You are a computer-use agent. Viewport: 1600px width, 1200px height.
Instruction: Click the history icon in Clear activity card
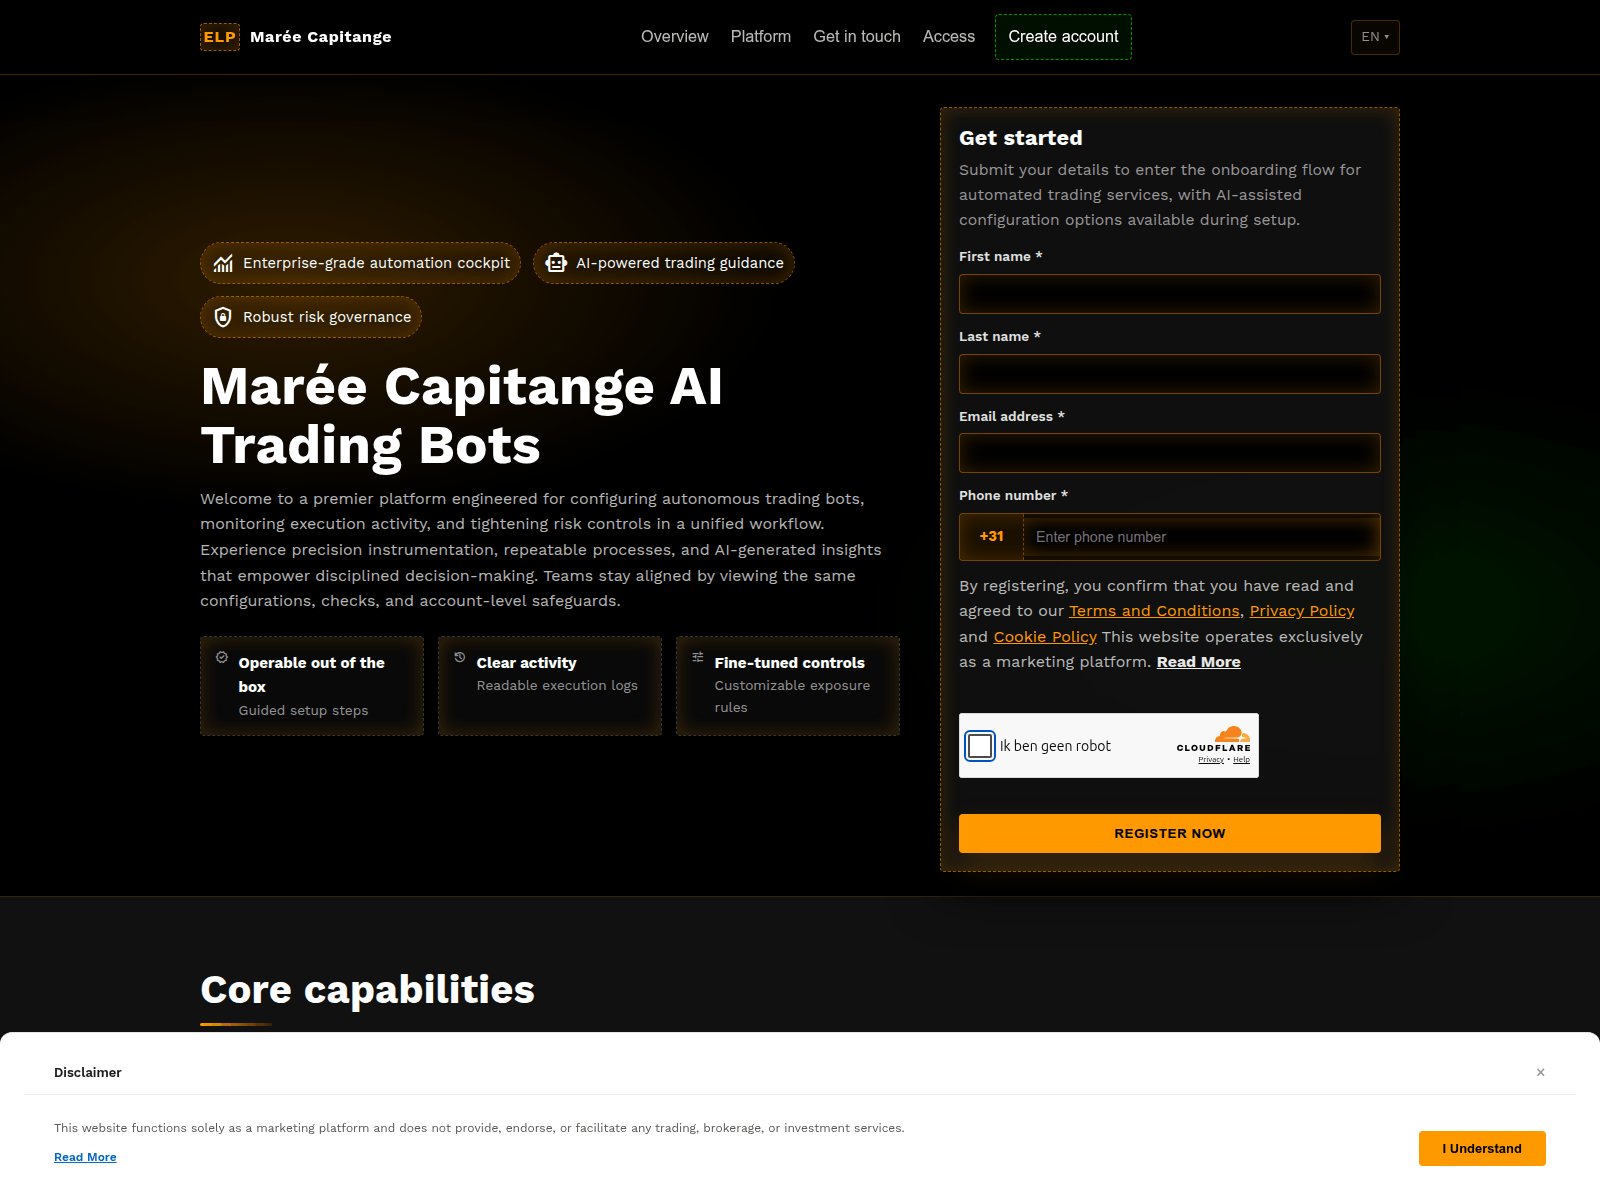point(460,657)
